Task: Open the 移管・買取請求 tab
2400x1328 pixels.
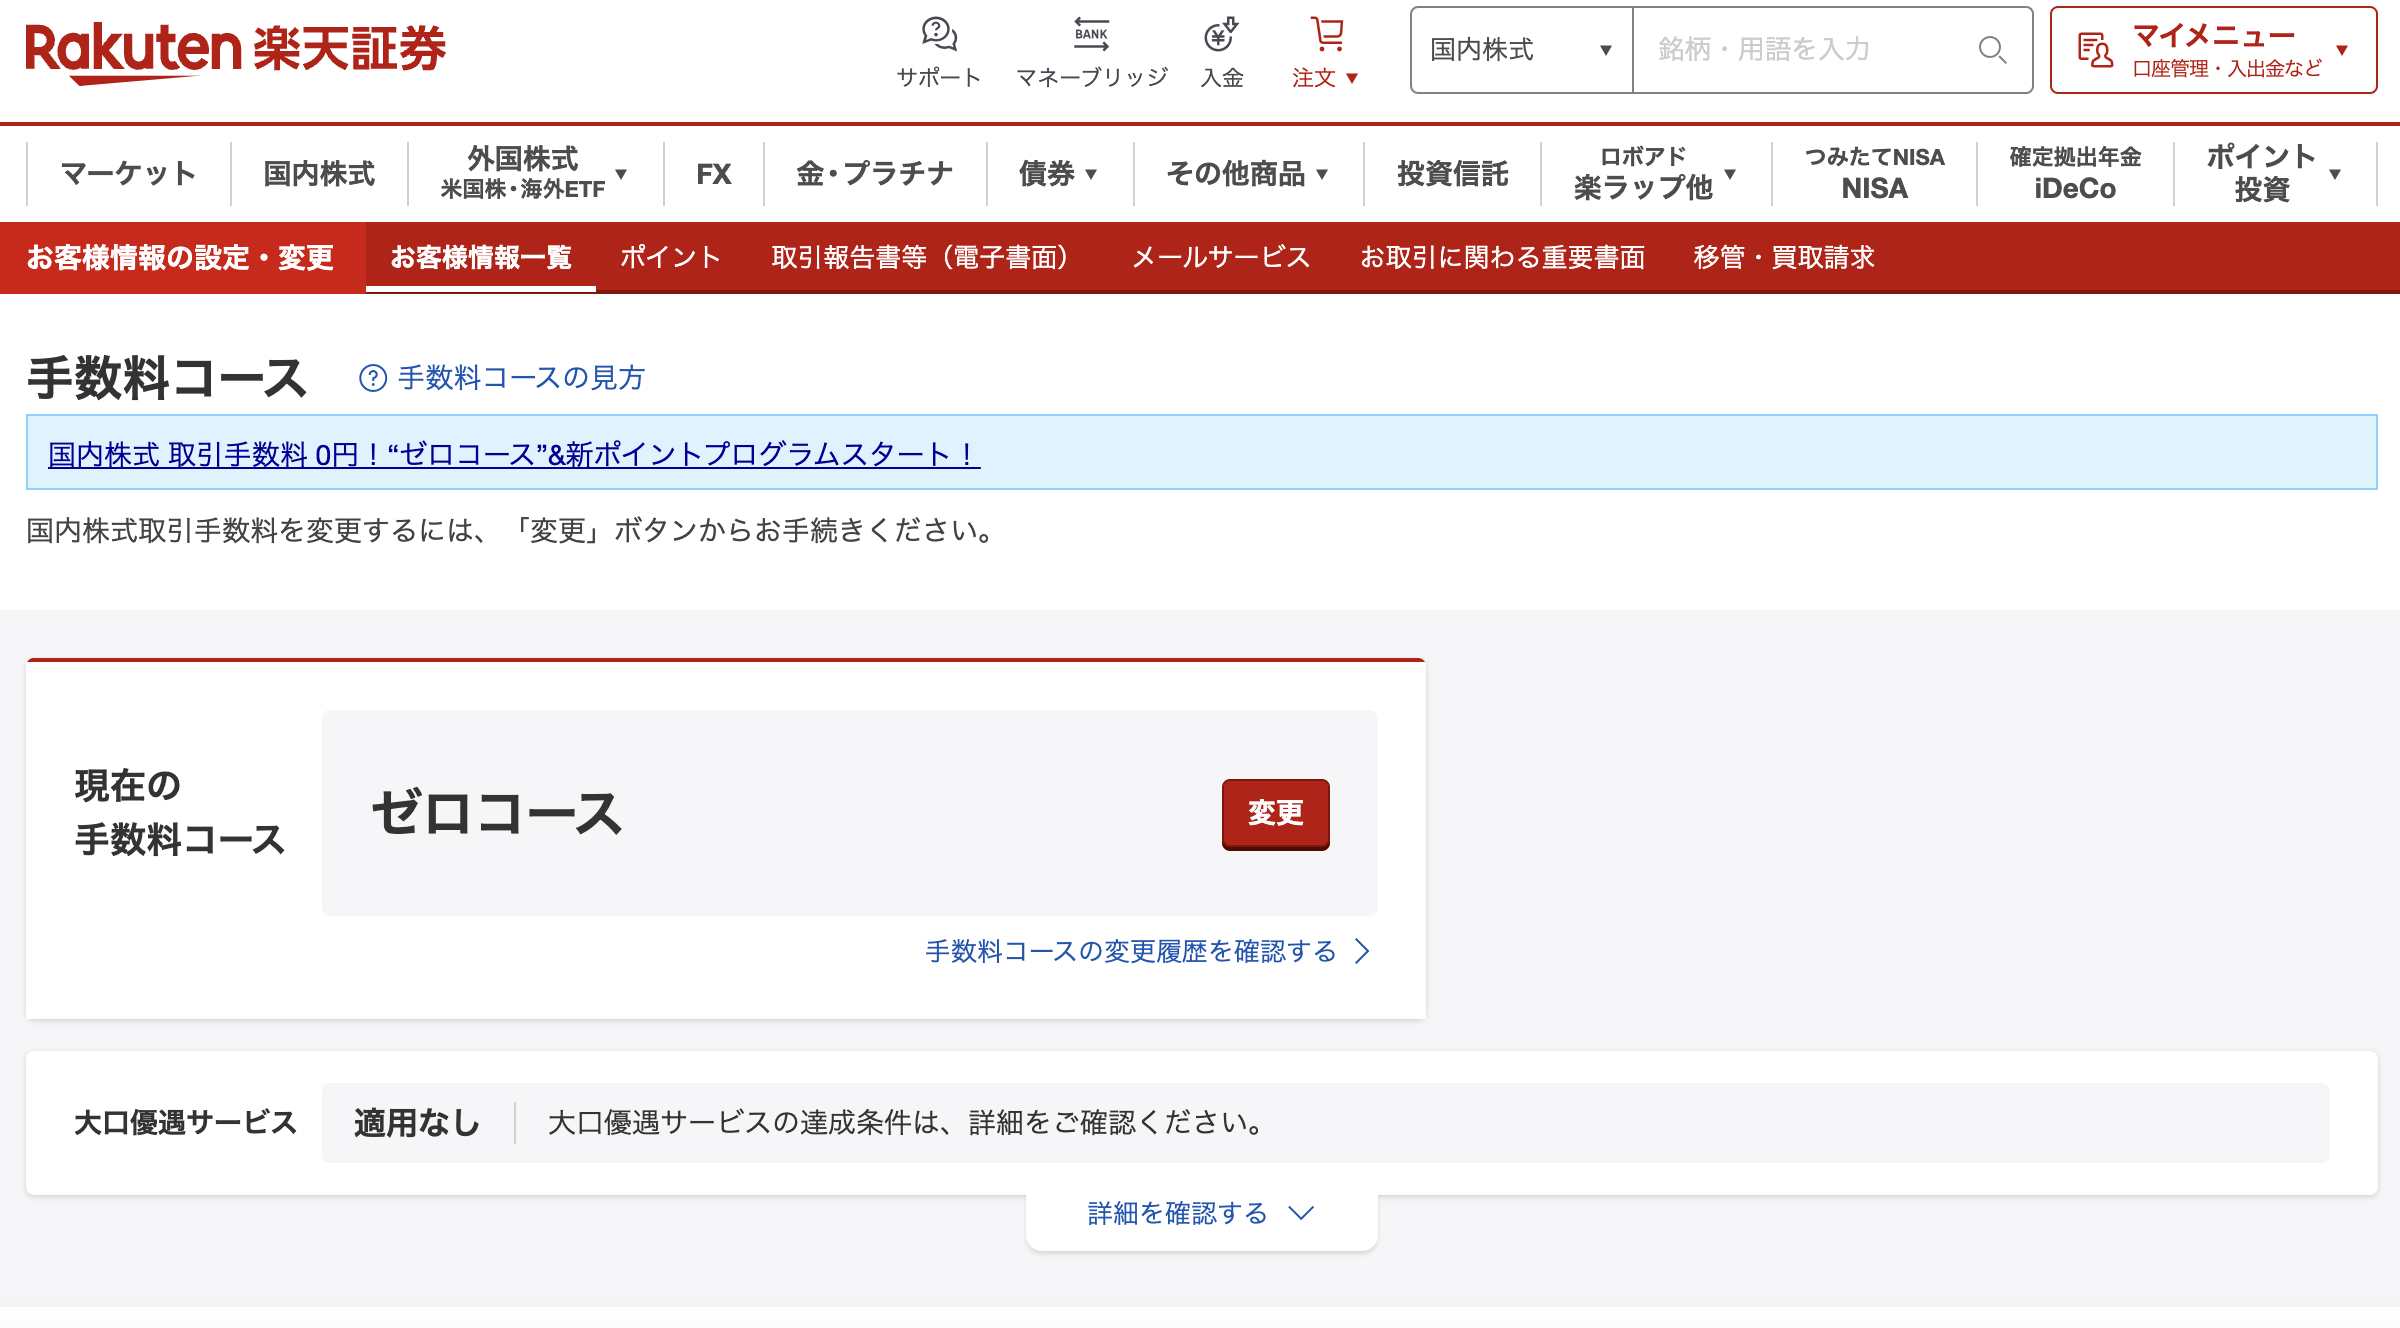Action: click(x=1784, y=257)
